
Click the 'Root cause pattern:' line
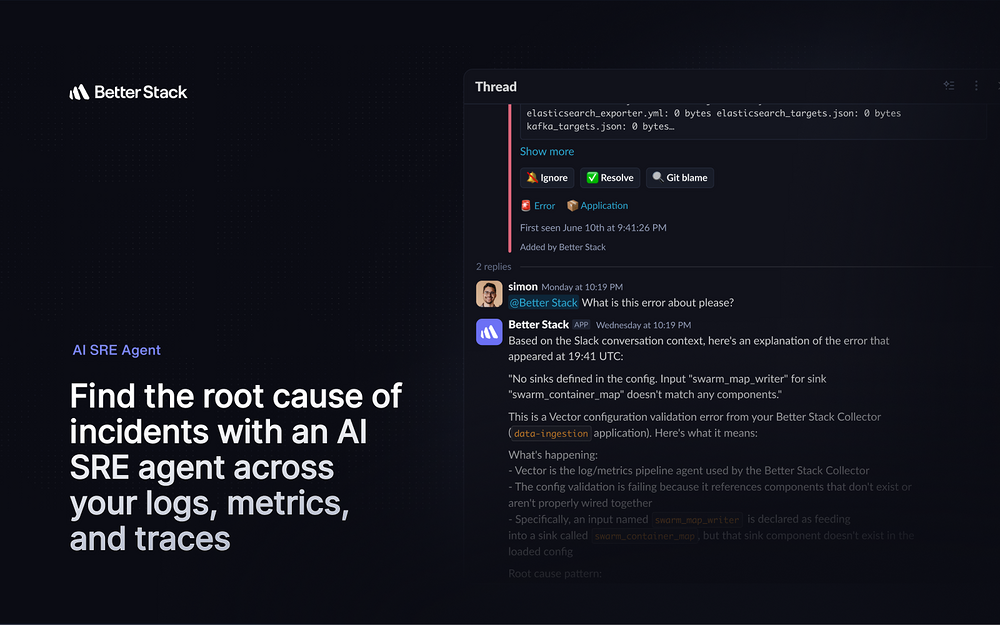click(x=555, y=573)
